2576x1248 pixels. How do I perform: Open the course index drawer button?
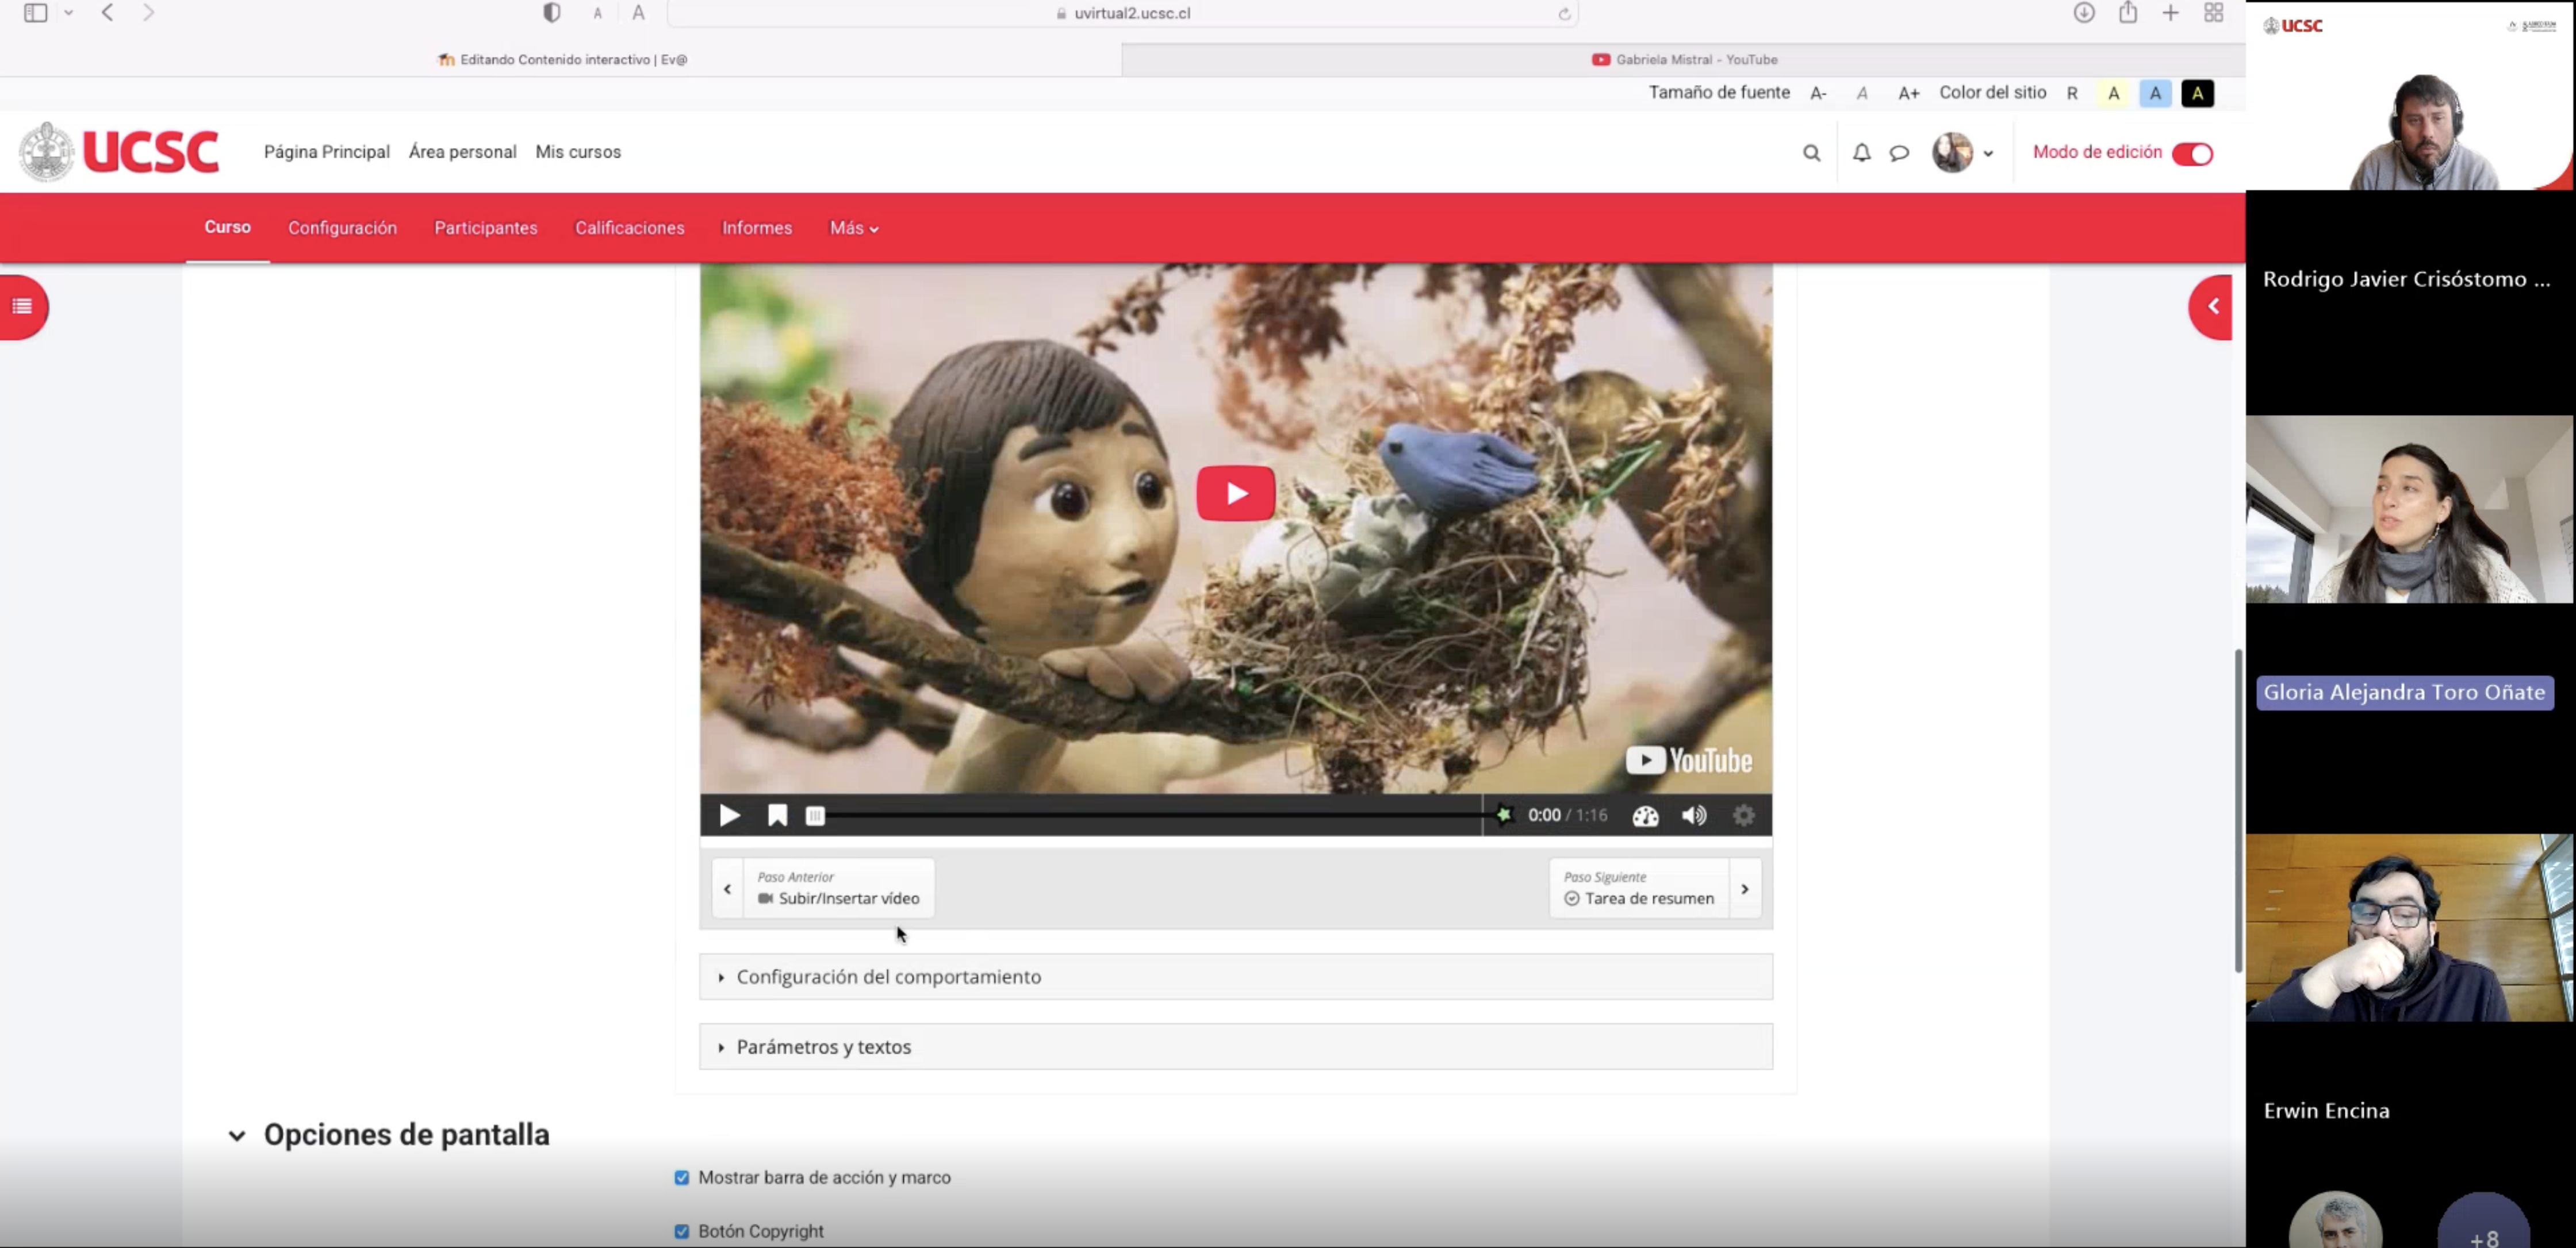[x=23, y=307]
